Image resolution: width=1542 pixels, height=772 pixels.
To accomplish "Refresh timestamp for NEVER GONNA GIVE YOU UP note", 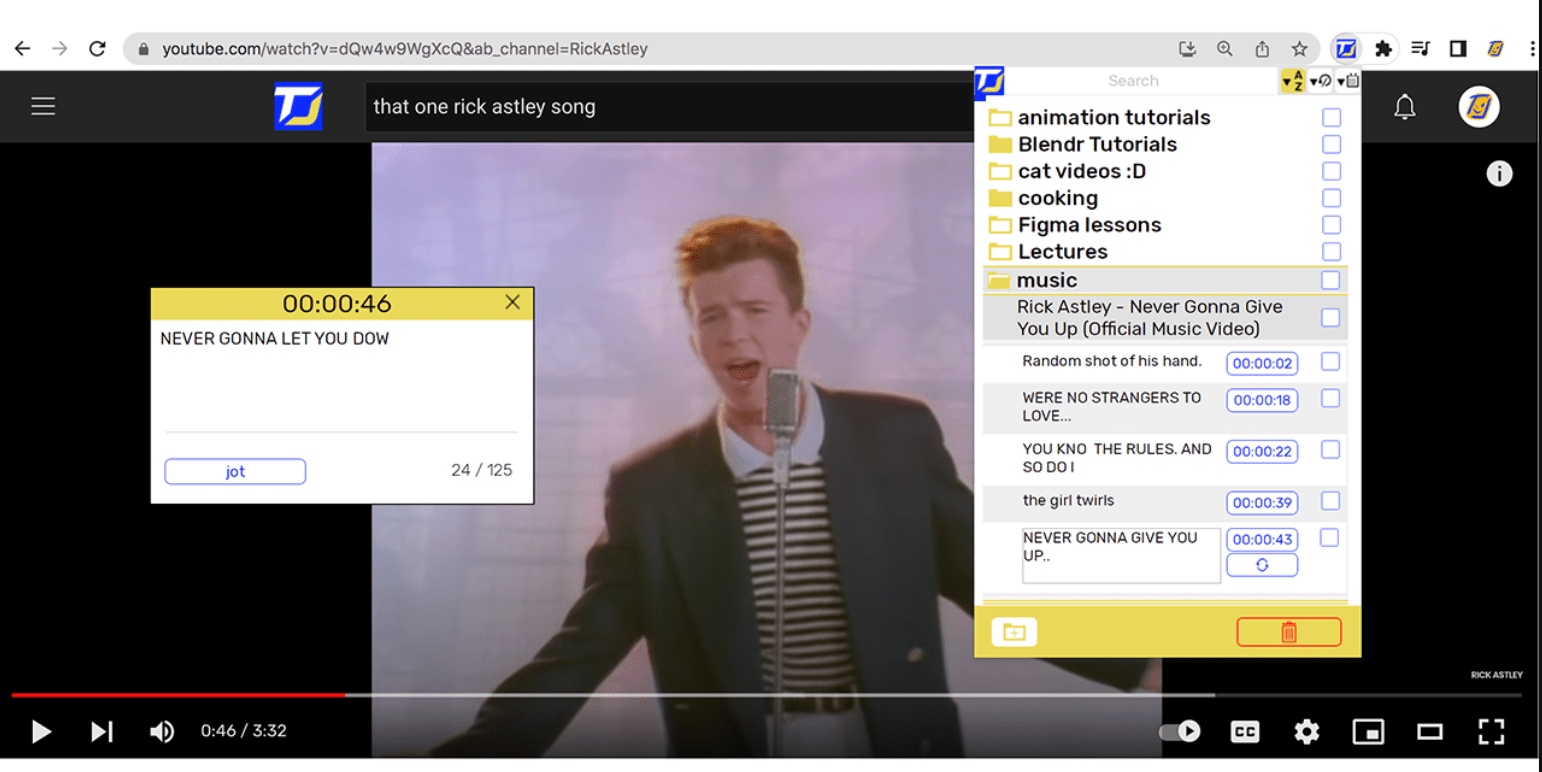I will 1262,565.
